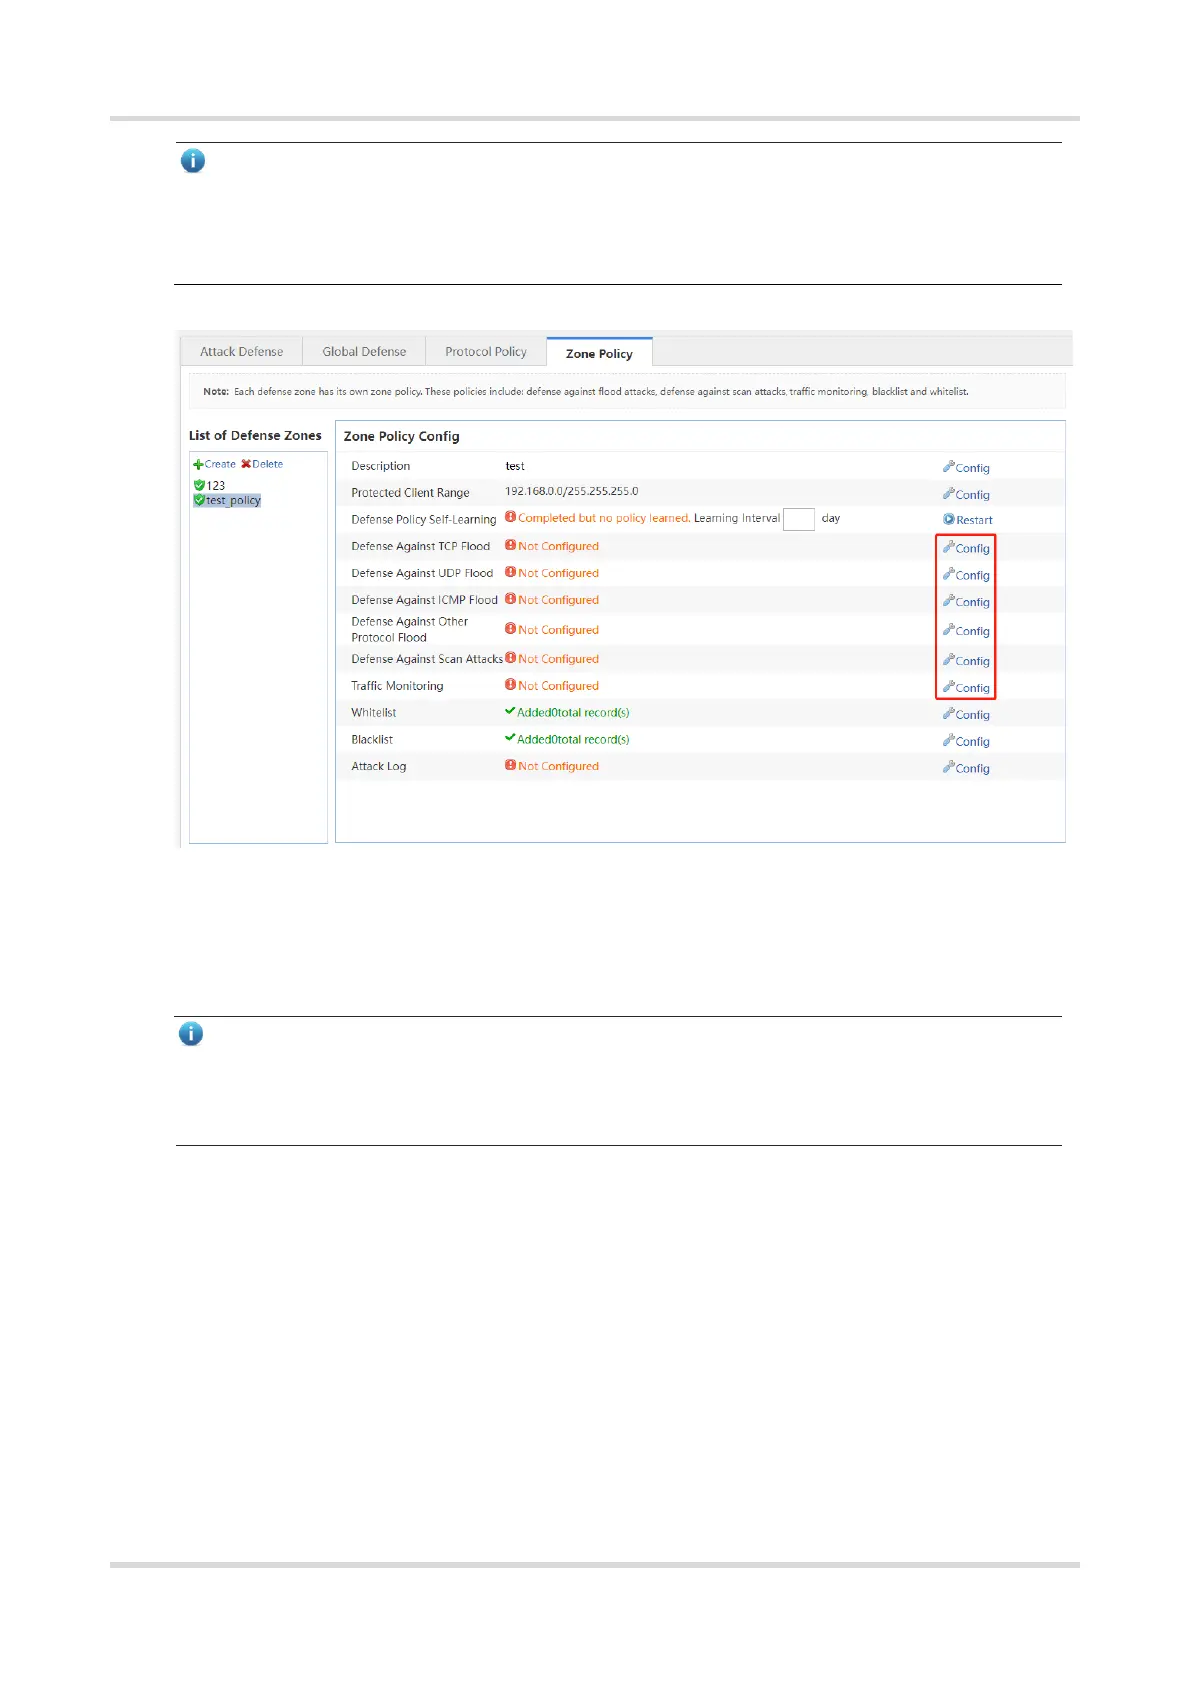Viewport: 1191px width, 1684px height.
Task: Click wrench icon for Description config
Action: (949, 467)
